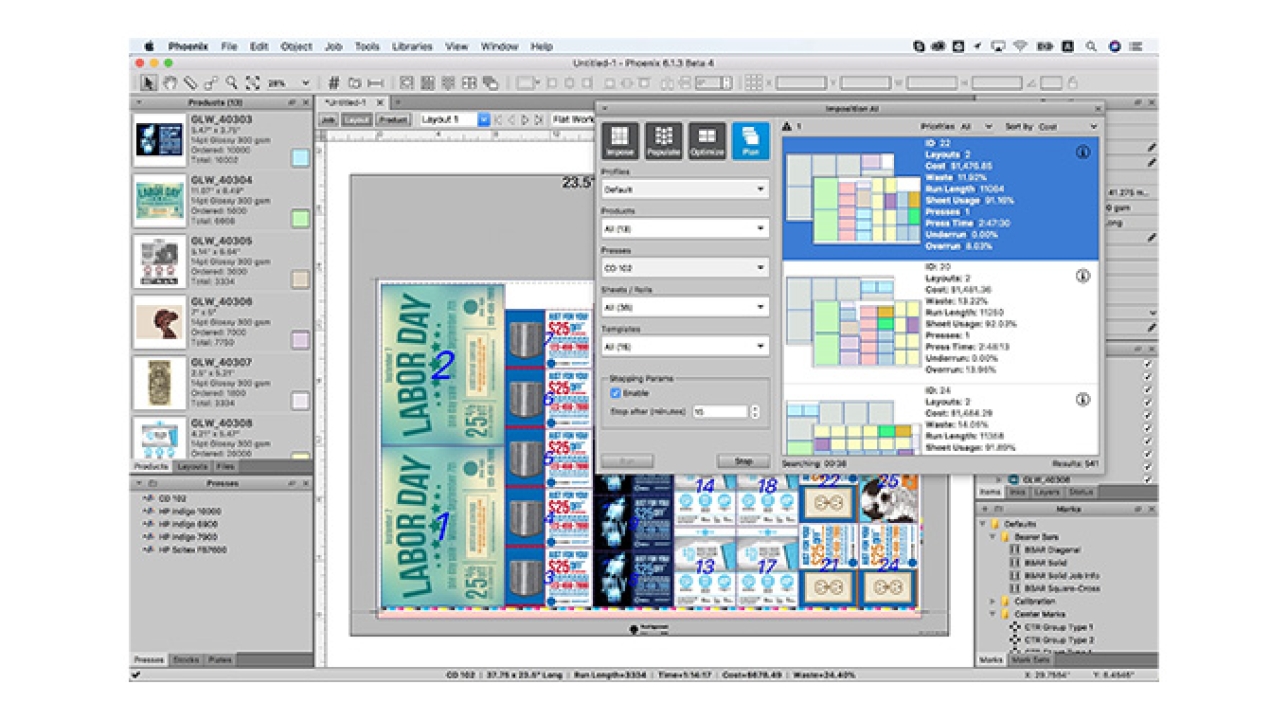The height and width of the screenshot is (720, 1280).
Task: Open the Apple menu
Action: click(150, 46)
